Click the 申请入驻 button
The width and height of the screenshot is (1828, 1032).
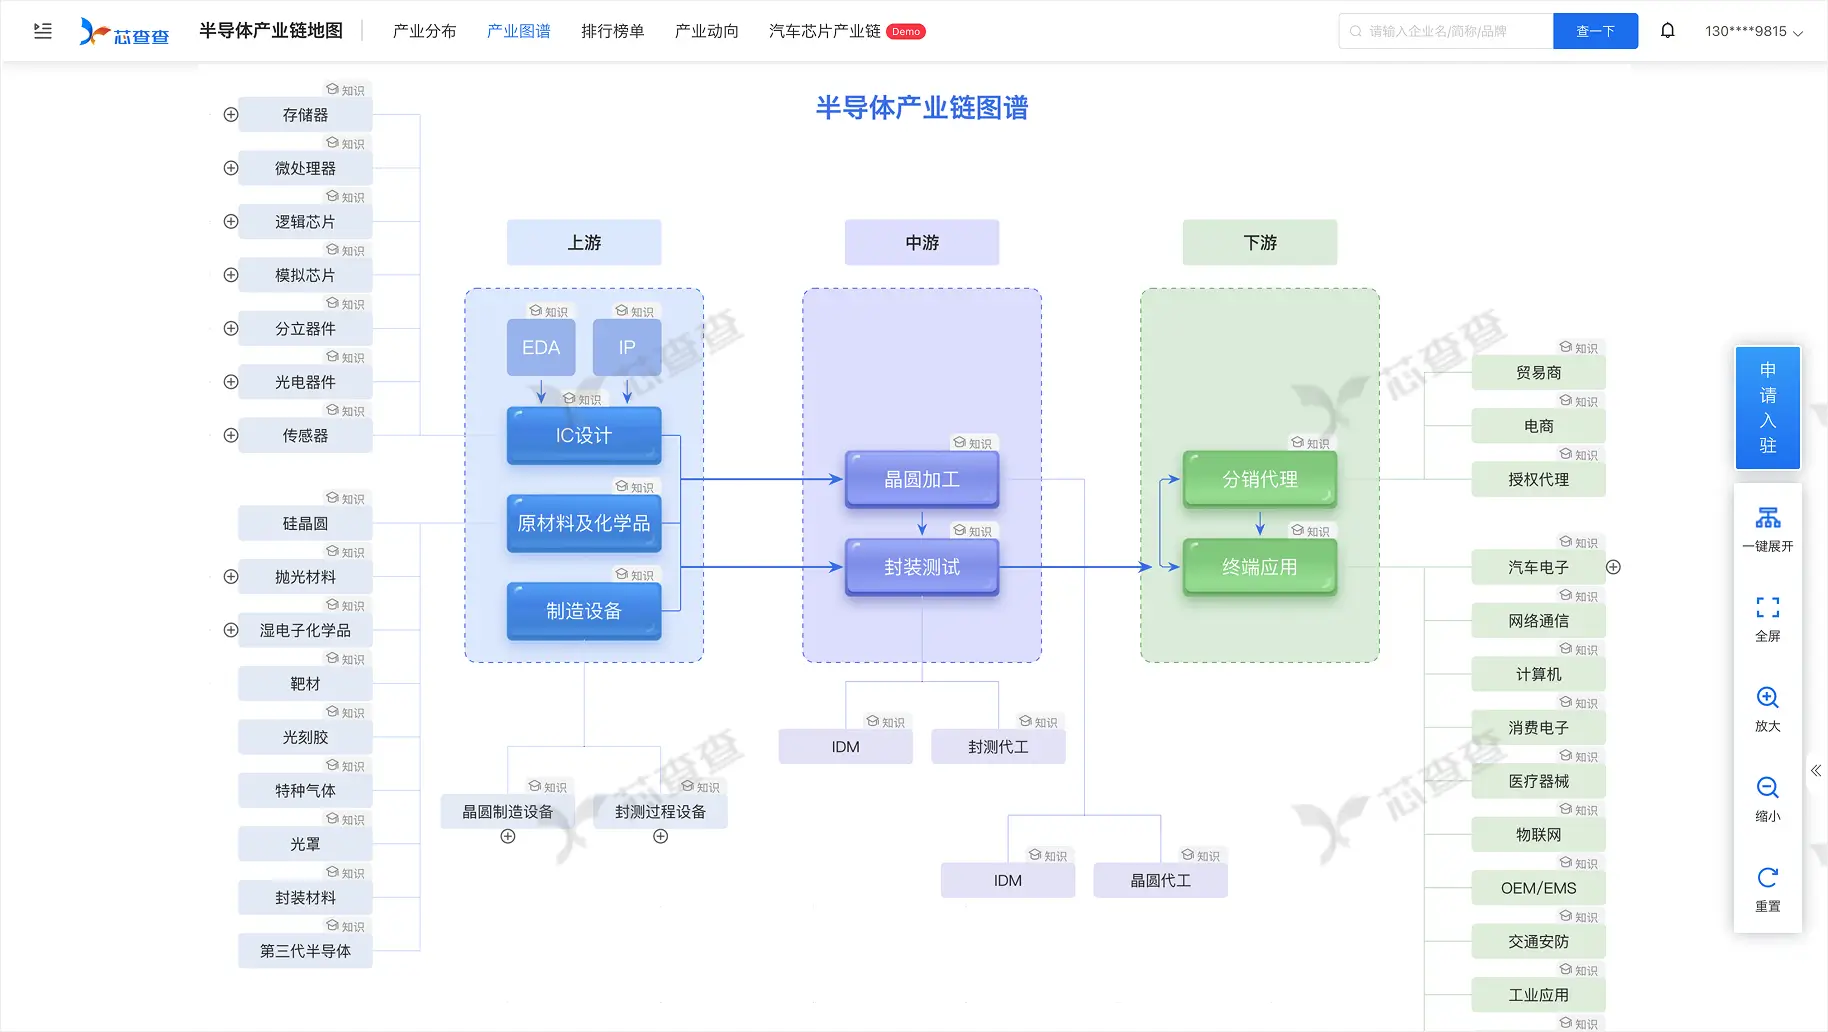[1767, 408]
